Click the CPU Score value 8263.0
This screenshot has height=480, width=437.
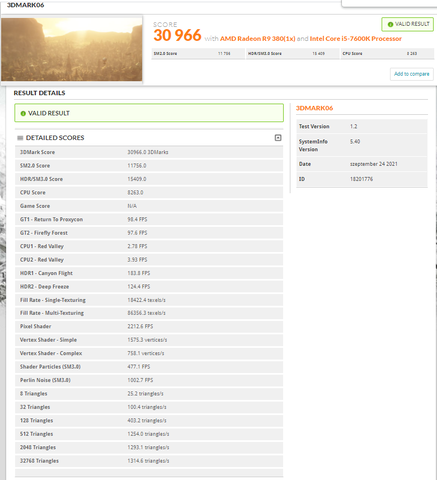click(x=135, y=193)
